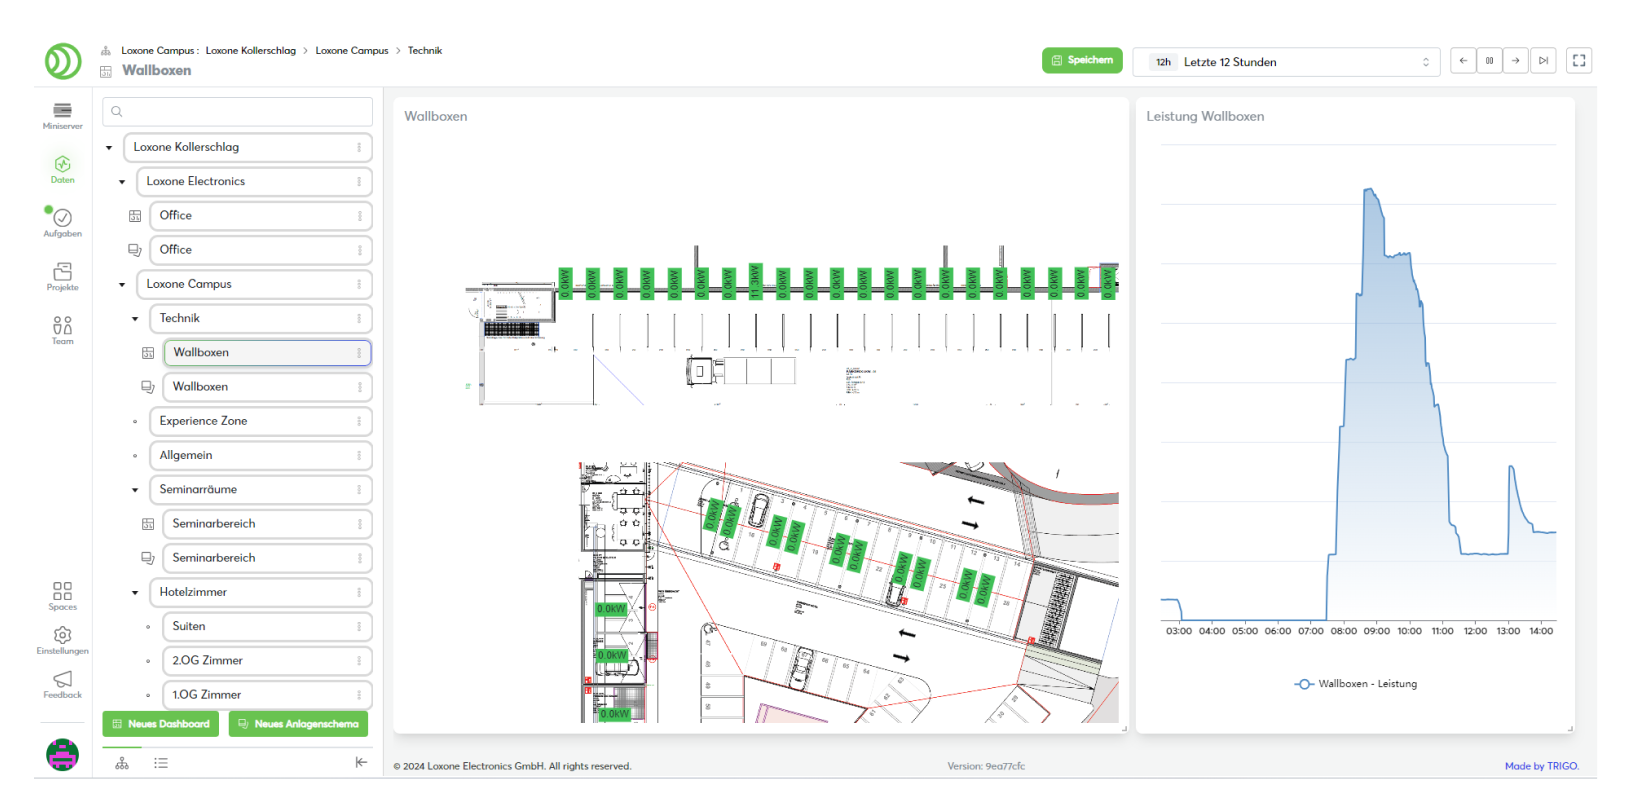
Task: Collapse the sidebar panel with the arrow icon
Action: [x=361, y=763]
